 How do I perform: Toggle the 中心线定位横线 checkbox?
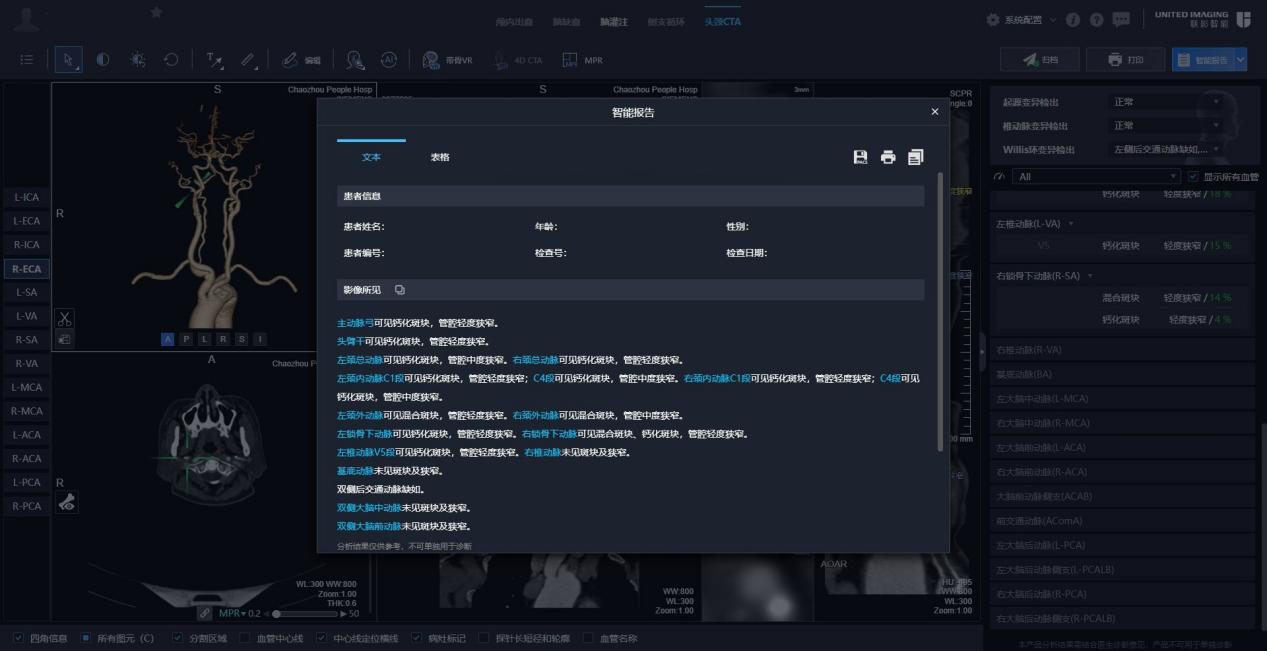click(321, 638)
